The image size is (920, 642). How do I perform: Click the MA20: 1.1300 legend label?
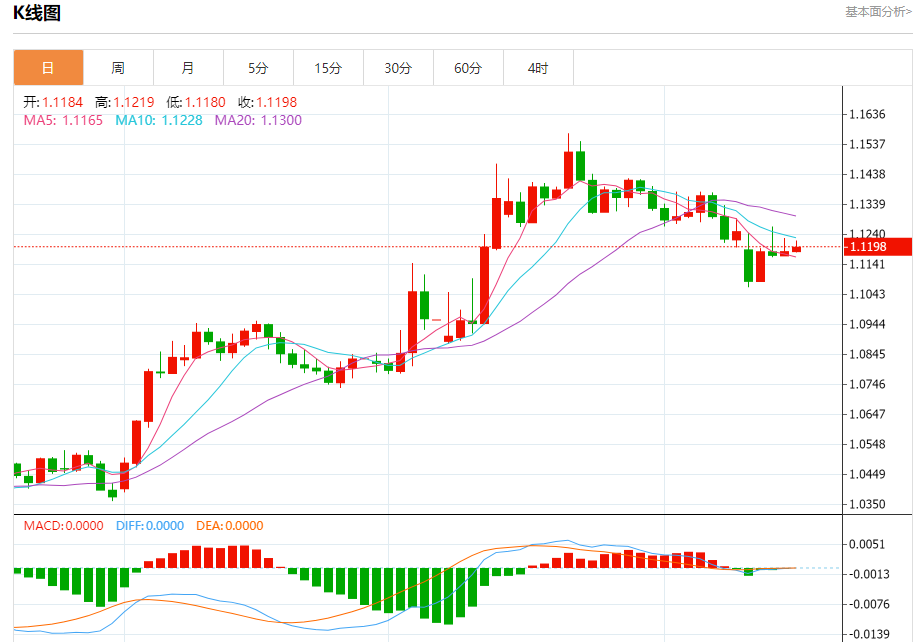pyautogui.click(x=258, y=120)
